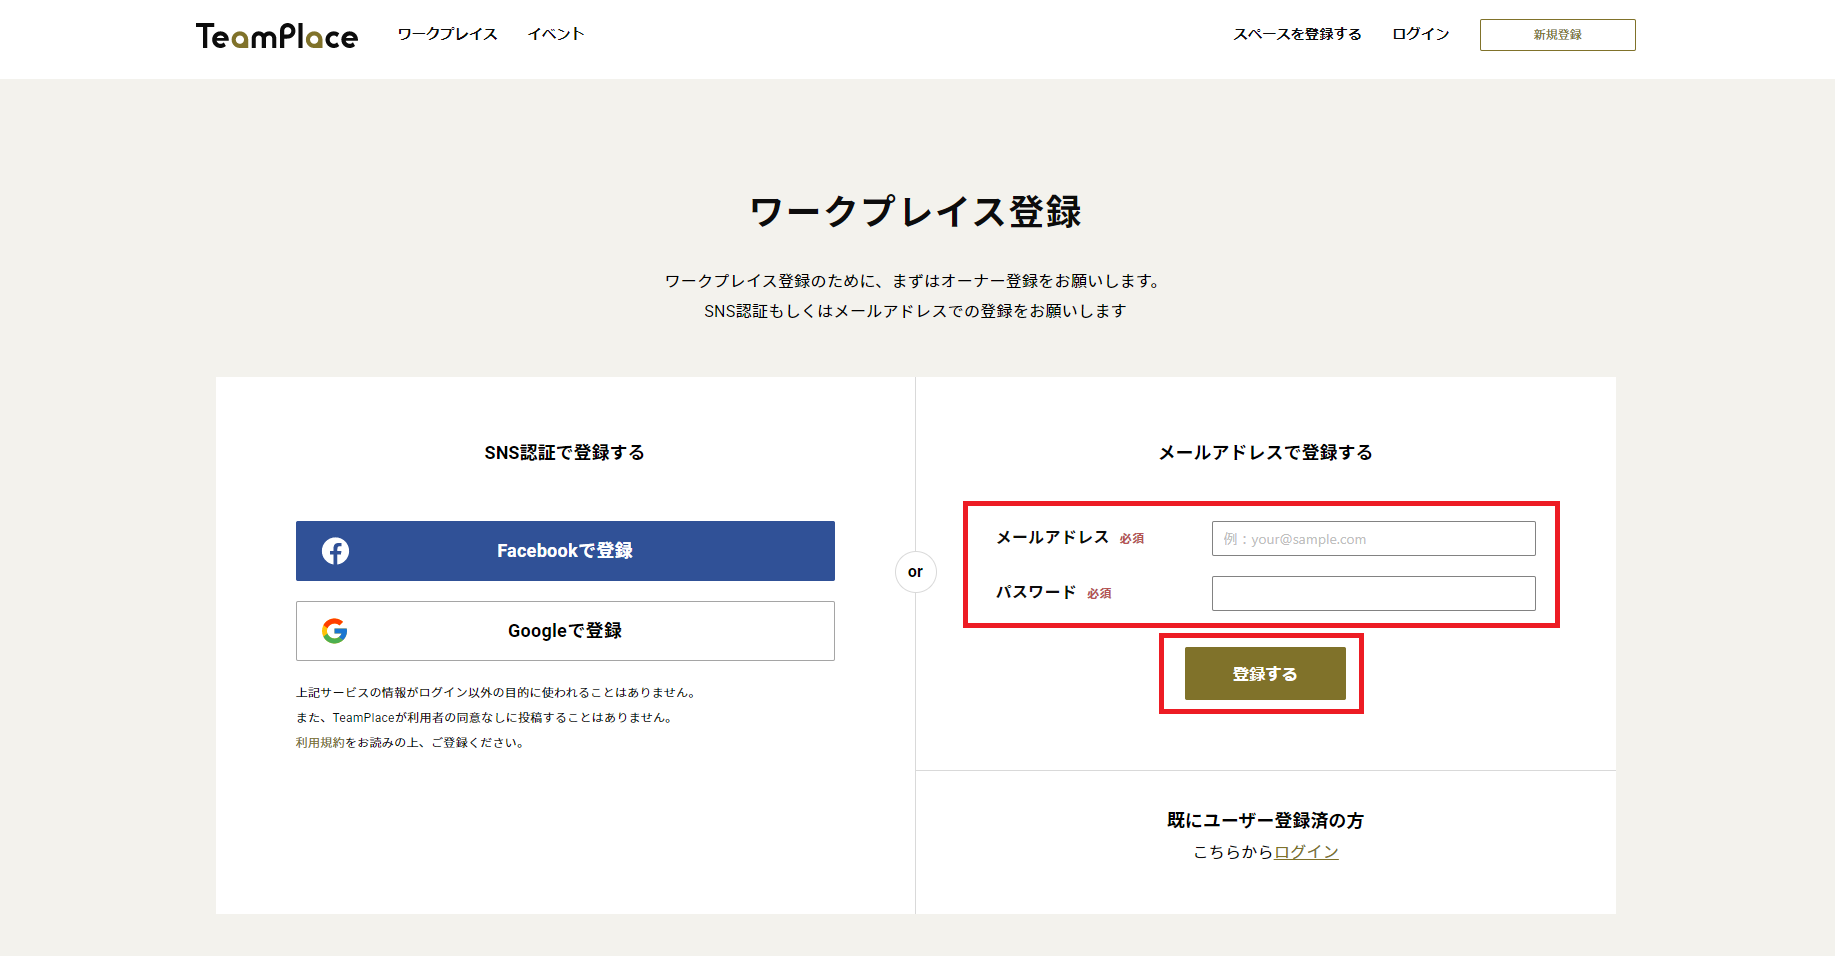Viewport: 1835px width, 956px height.
Task: Click the メールアドレスで登録する heading
Action: (1266, 453)
